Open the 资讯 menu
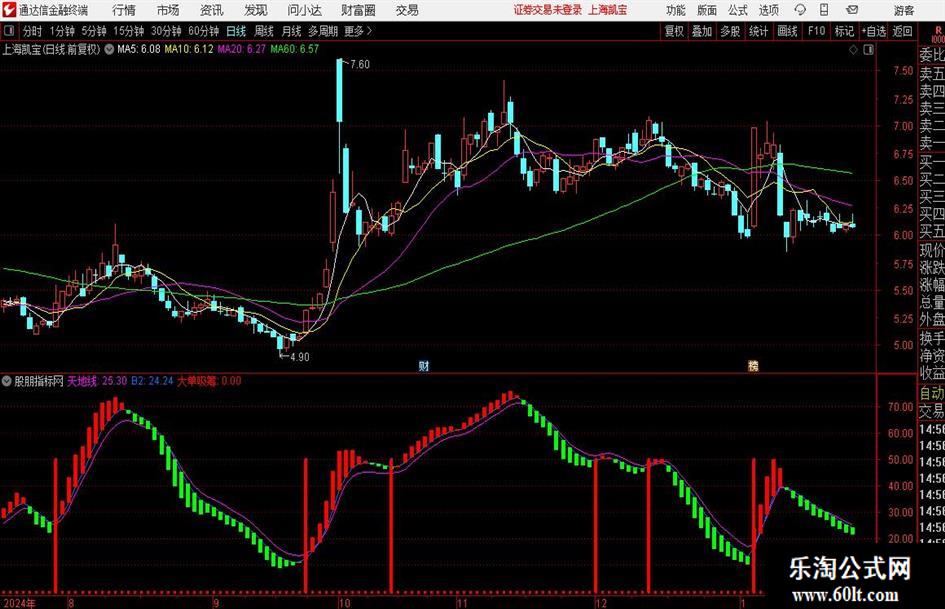 (x=212, y=10)
